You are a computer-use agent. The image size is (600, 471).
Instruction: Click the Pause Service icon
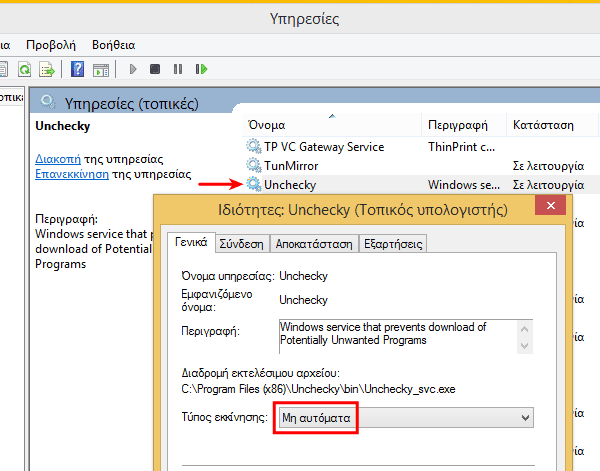pos(178,69)
